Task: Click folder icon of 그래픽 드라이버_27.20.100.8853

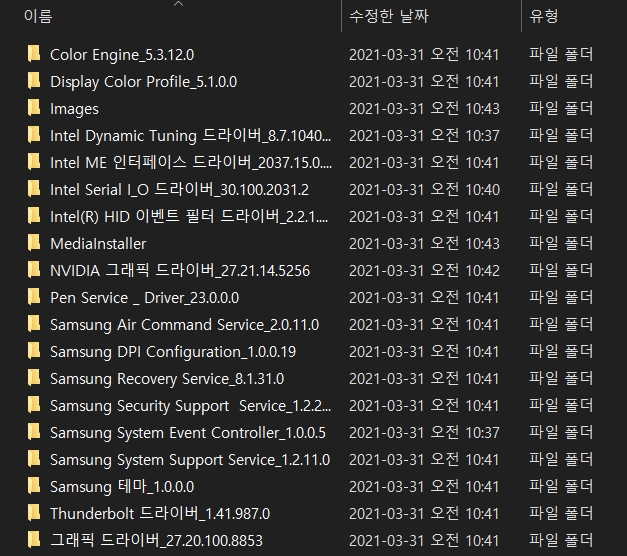Action: (x=34, y=540)
